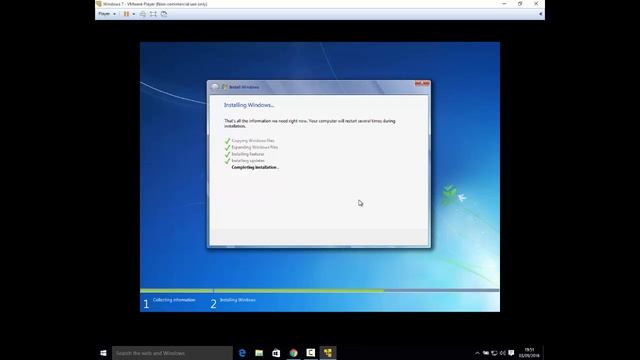Click the pause virtual machine icon
Image resolution: width=640 pixels, height=360 pixels.
[x=127, y=14]
